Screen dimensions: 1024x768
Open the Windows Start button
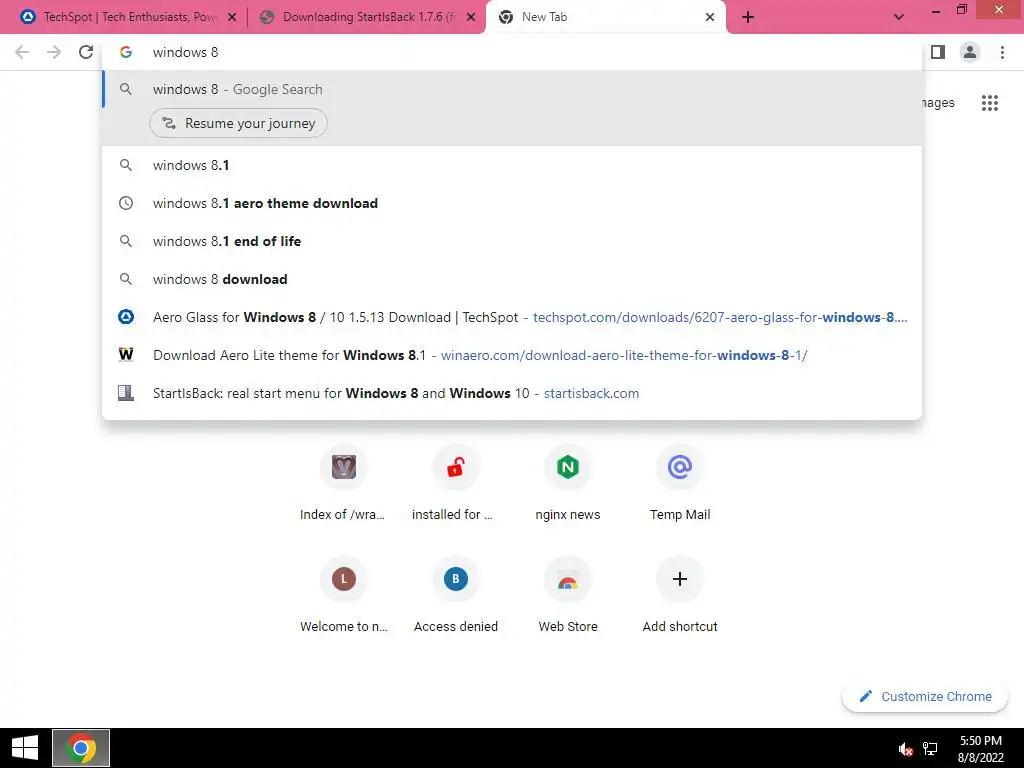click(25, 748)
